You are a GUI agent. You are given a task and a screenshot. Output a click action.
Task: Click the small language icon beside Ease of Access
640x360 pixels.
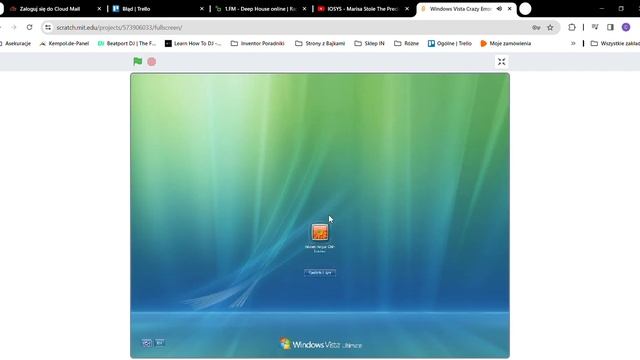[160, 342]
